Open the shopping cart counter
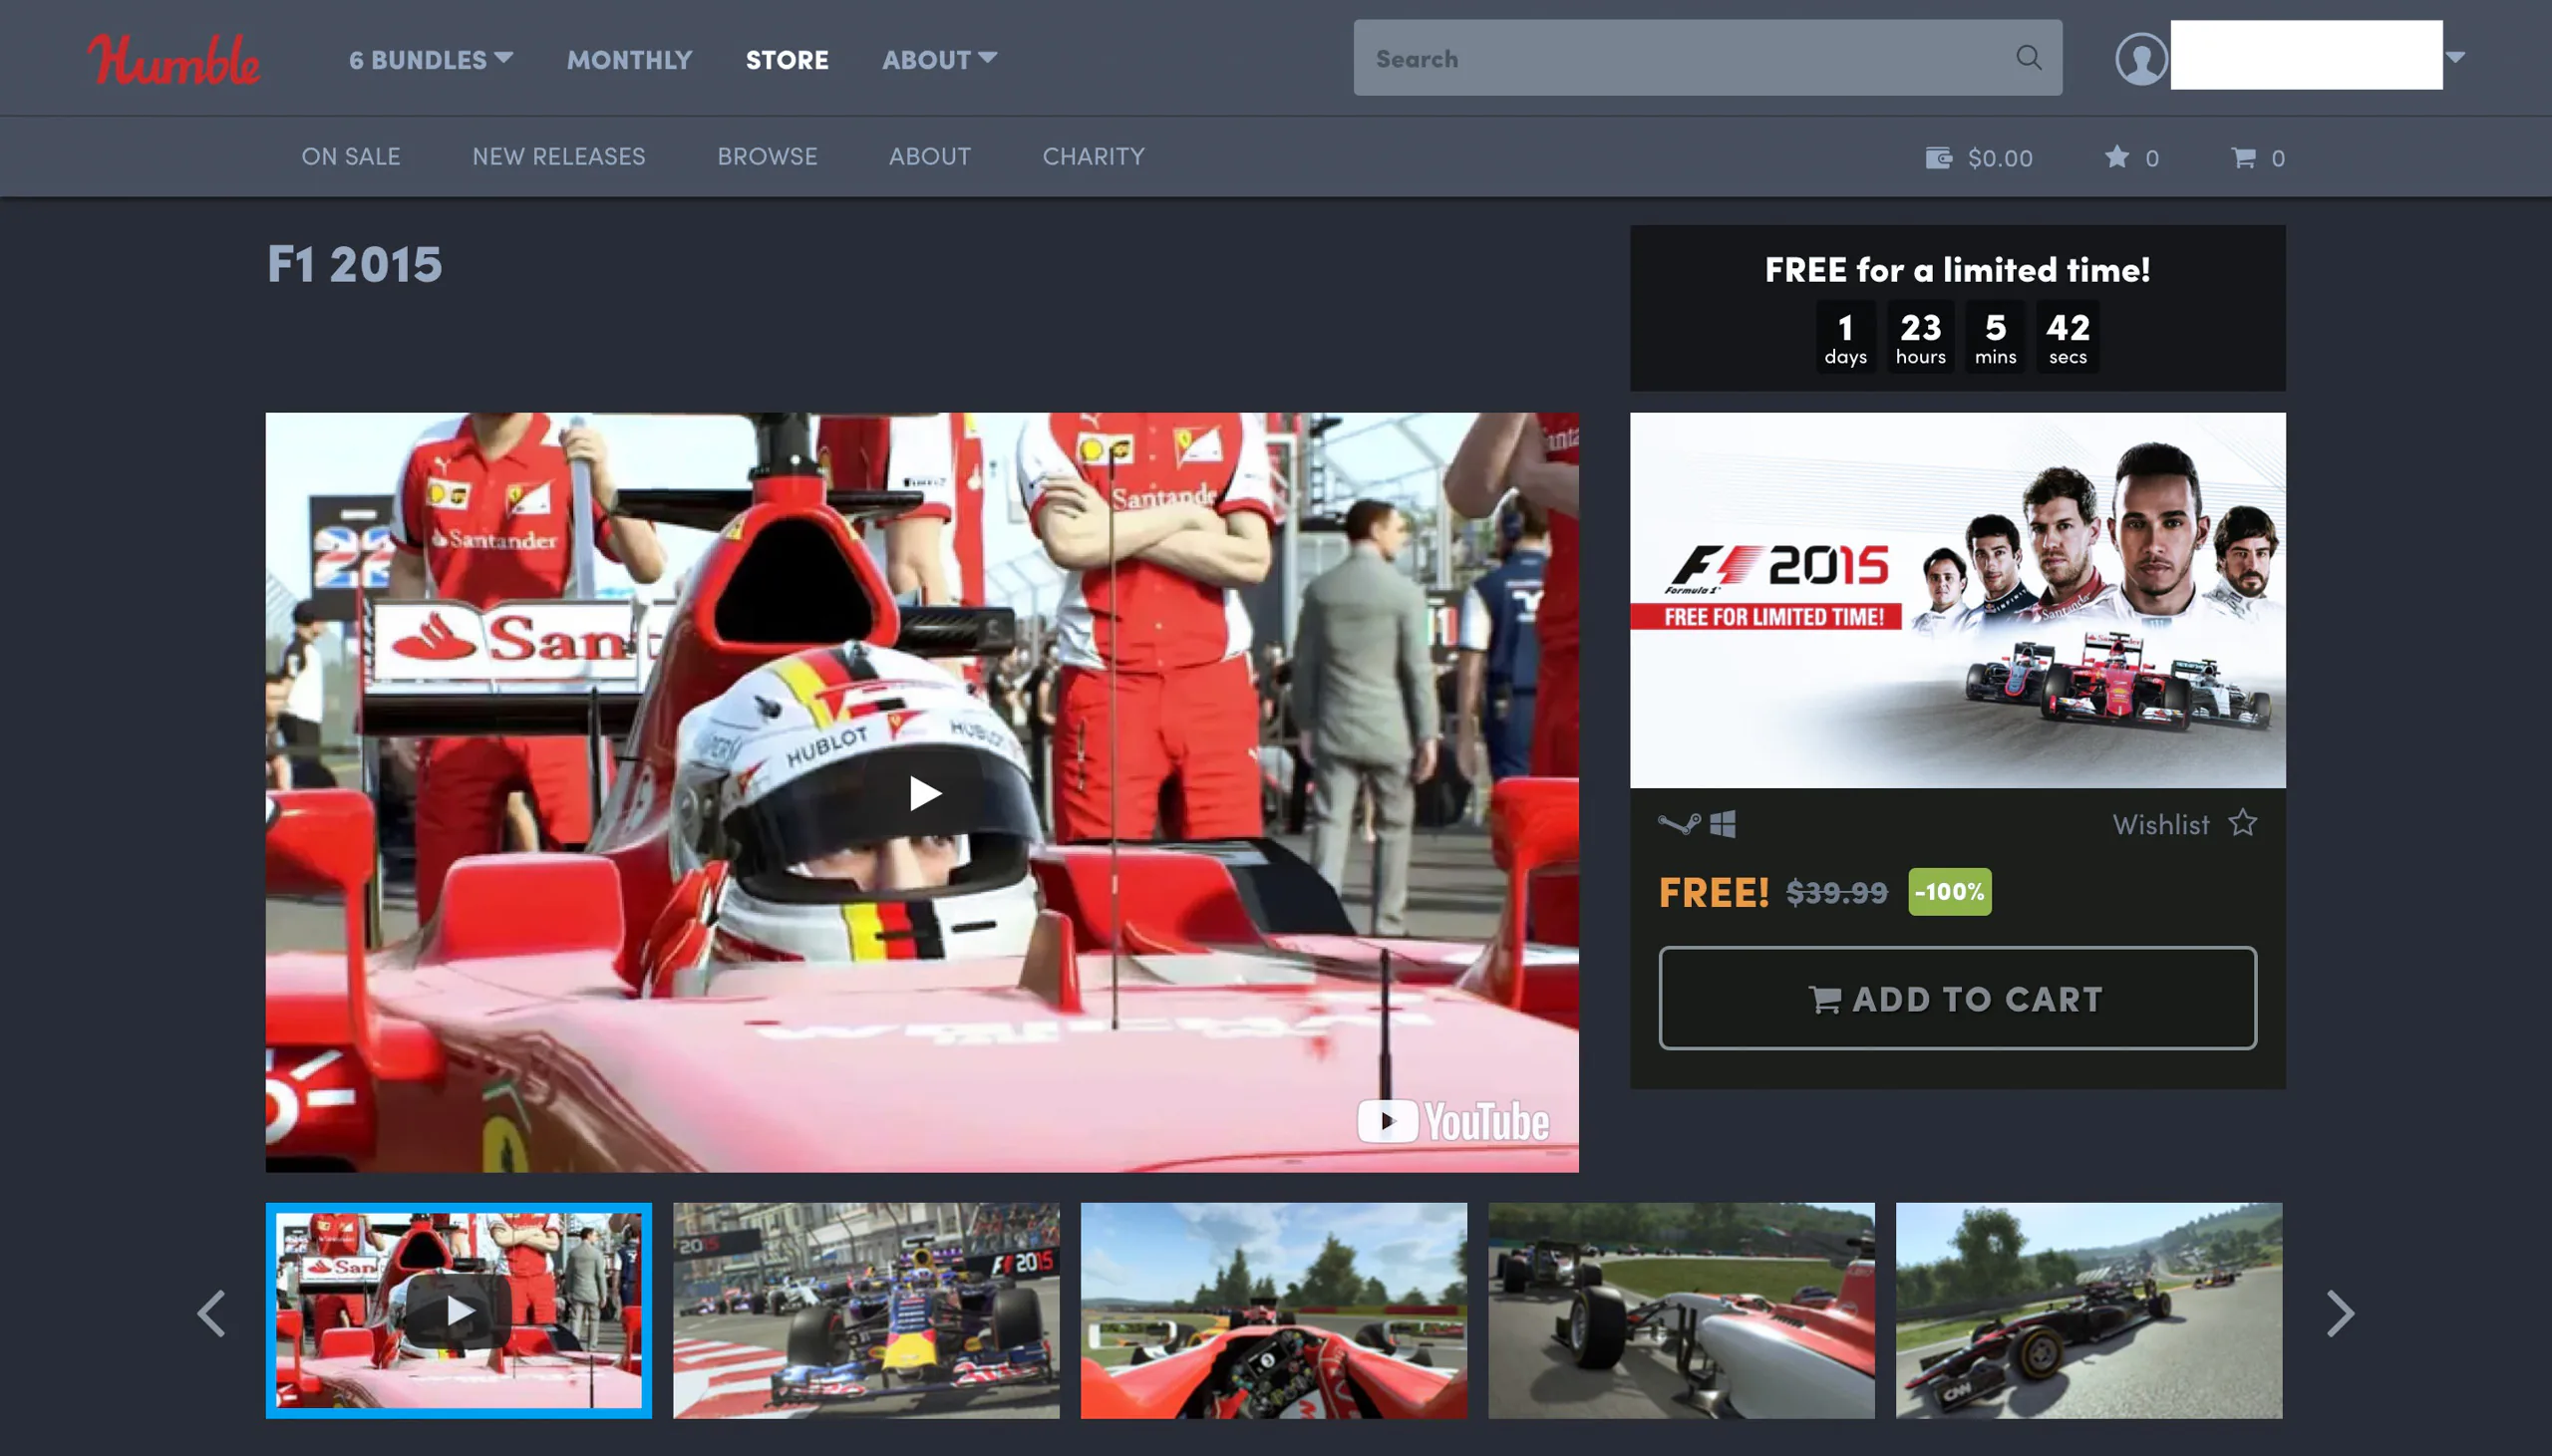The image size is (2552, 1456). (x=2257, y=157)
